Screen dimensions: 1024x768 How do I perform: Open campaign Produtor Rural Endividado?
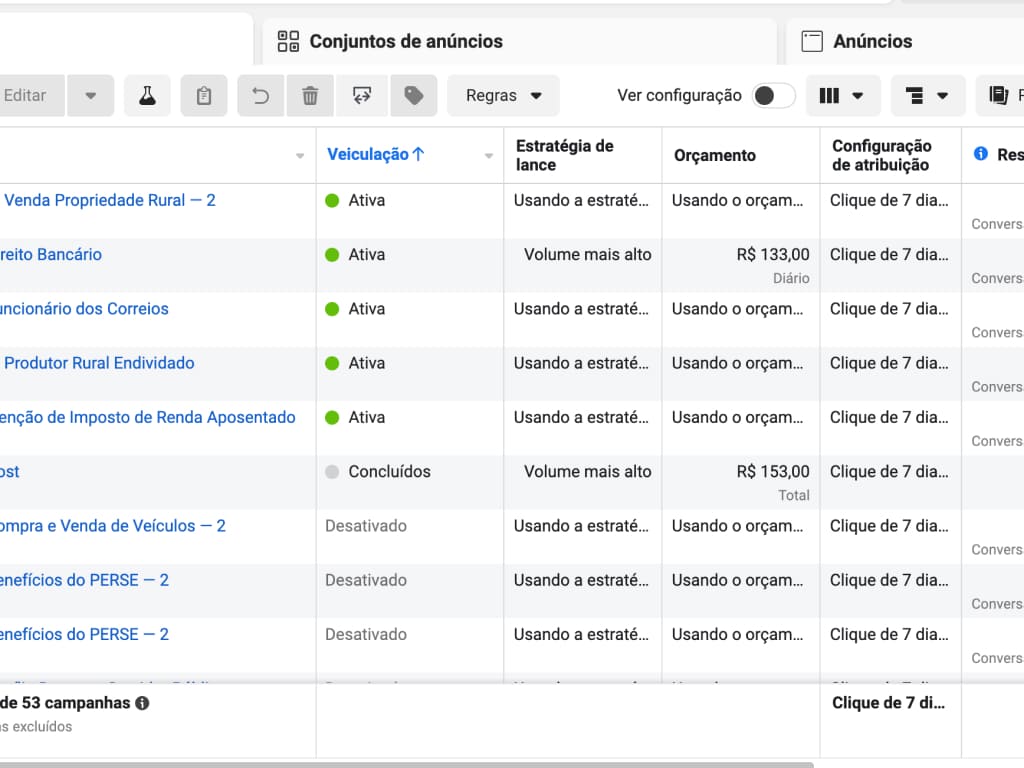pos(99,363)
